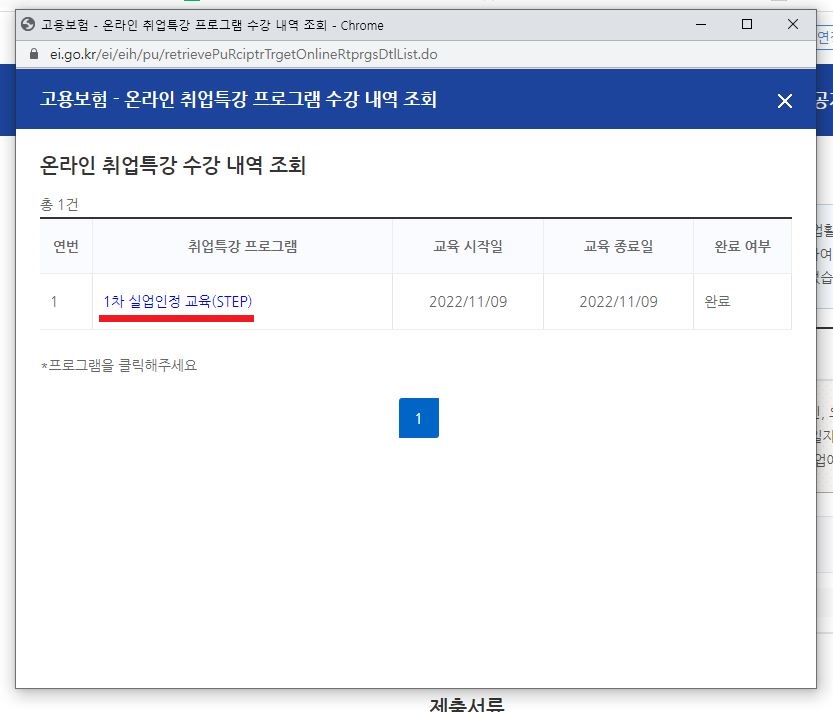Click the 연번 column header
Screen dimensions: 833x712
pyautogui.click(x=66, y=246)
